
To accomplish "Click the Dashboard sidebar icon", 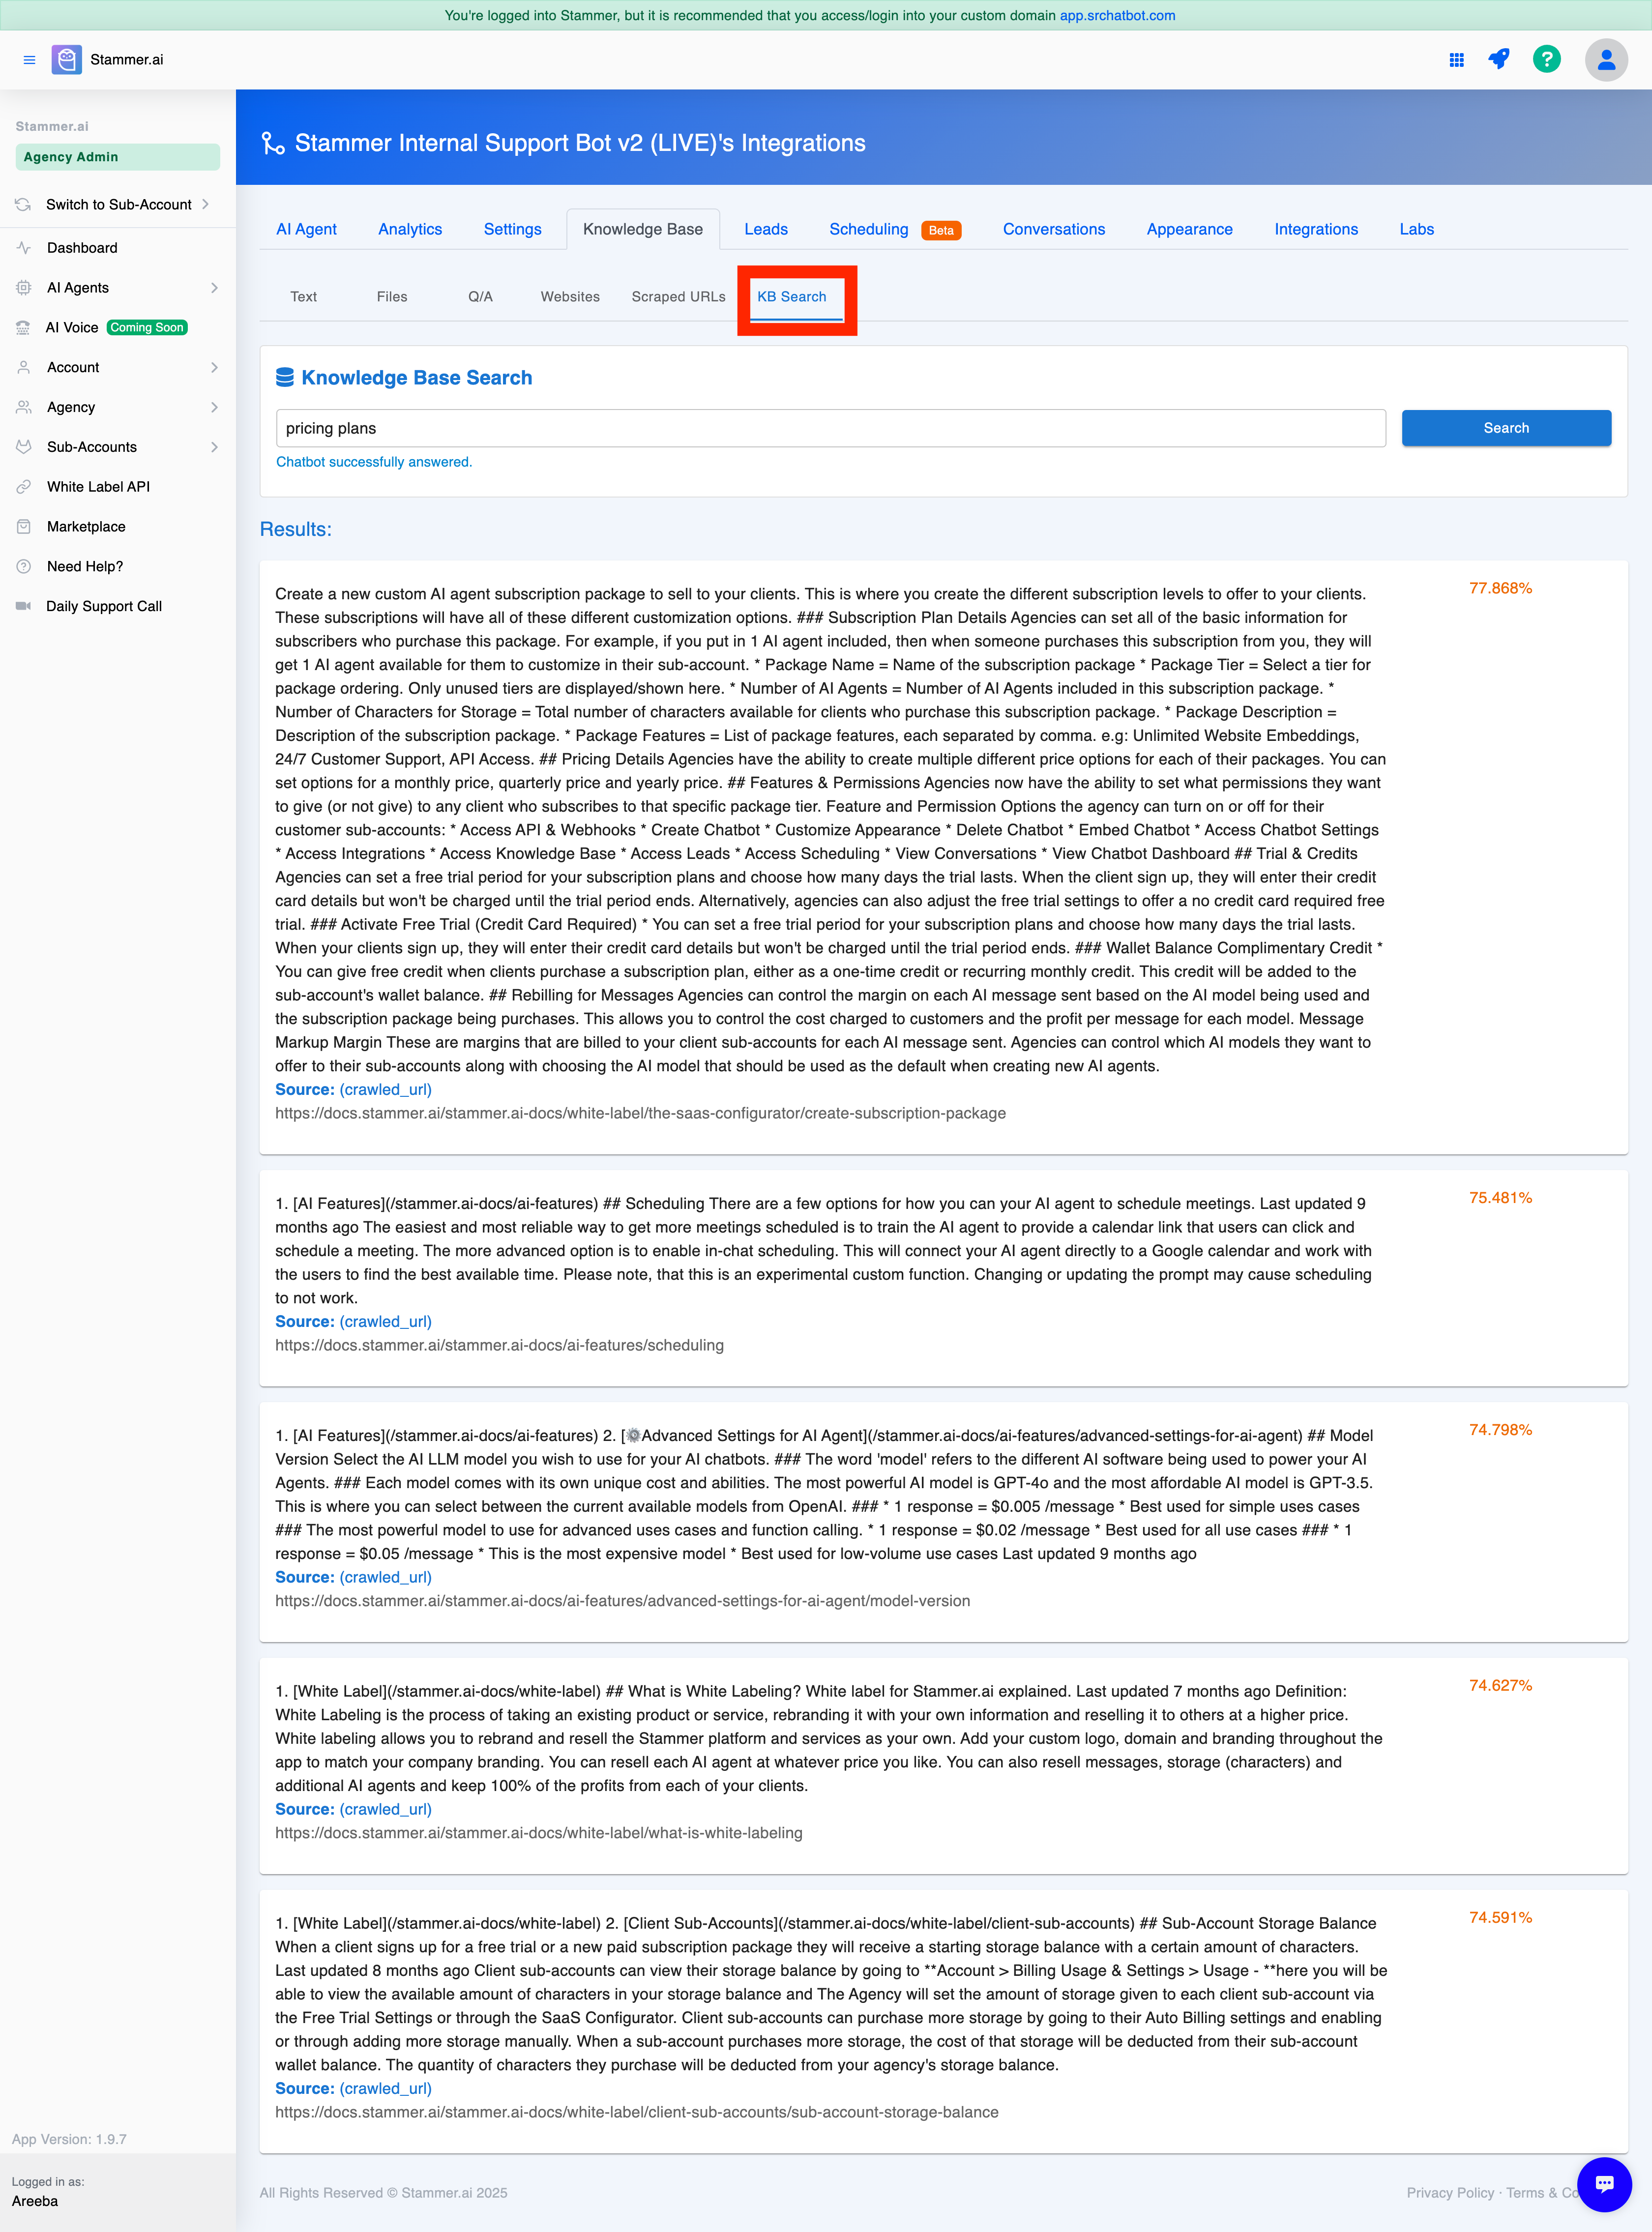I will tap(24, 248).
